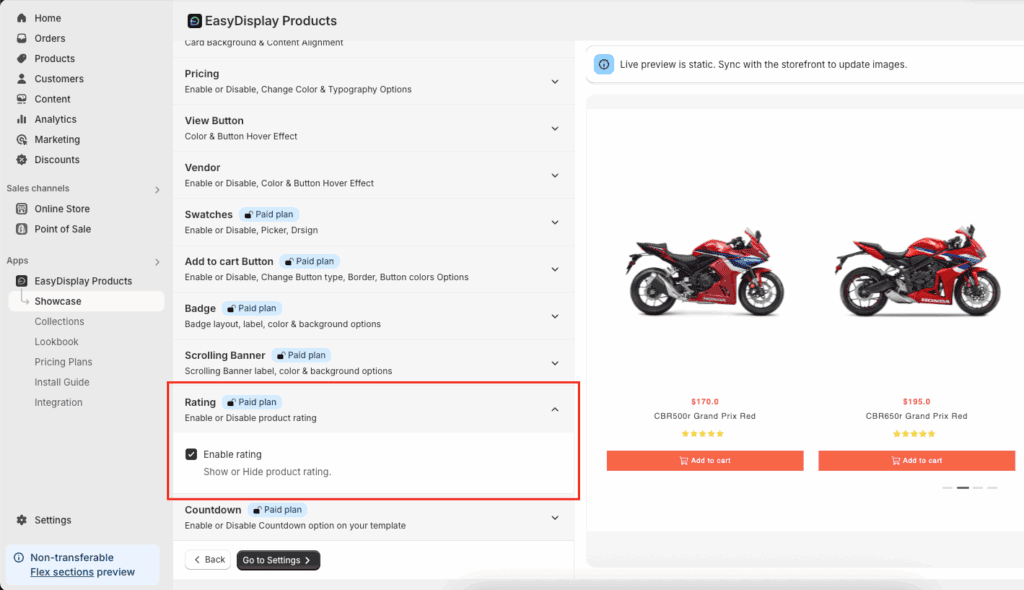The height and width of the screenshot is (590, 1024).
Task: Collapse the Rating section chevron
Action: pyautogui.click(x=555, y=409)
